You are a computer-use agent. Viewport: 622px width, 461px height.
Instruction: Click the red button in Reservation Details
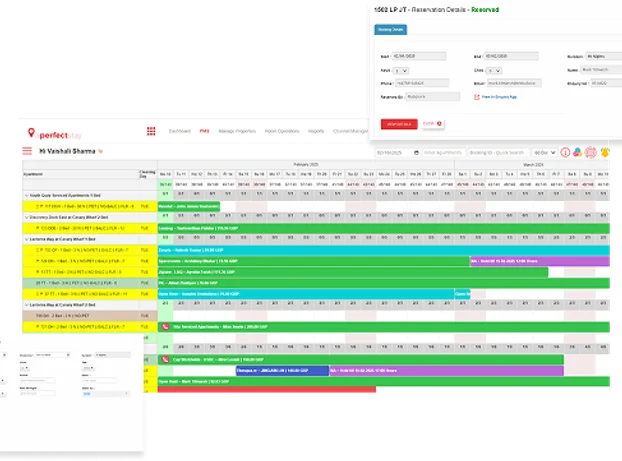click(x=399, y=124)
